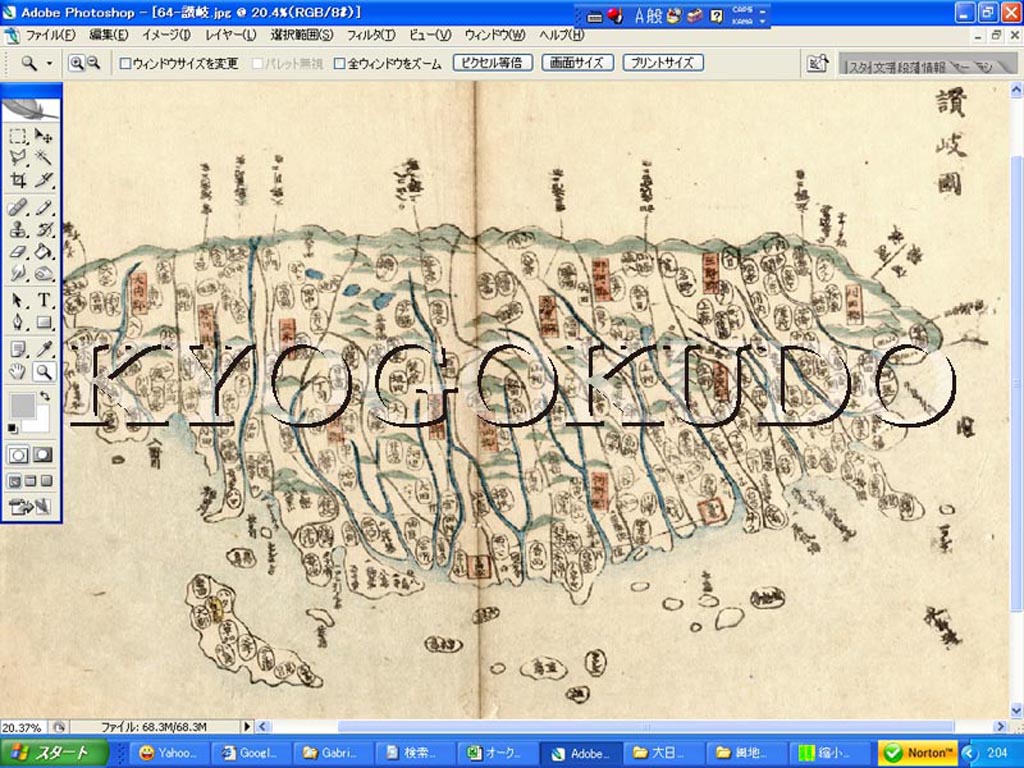The height and width of the screenshot is (768, 1024).
Task: Select the Polygonal Lasso tool
Action: coord(18,157)
